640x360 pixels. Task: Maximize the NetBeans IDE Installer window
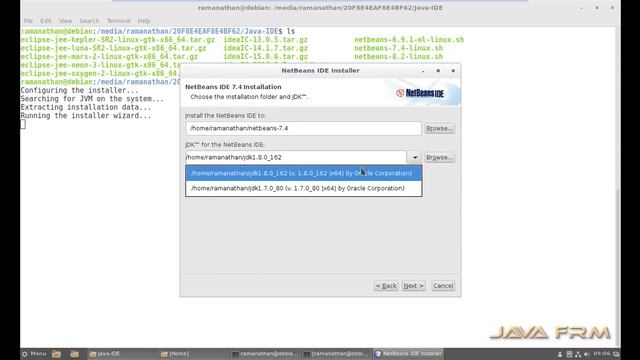[438, 71]
